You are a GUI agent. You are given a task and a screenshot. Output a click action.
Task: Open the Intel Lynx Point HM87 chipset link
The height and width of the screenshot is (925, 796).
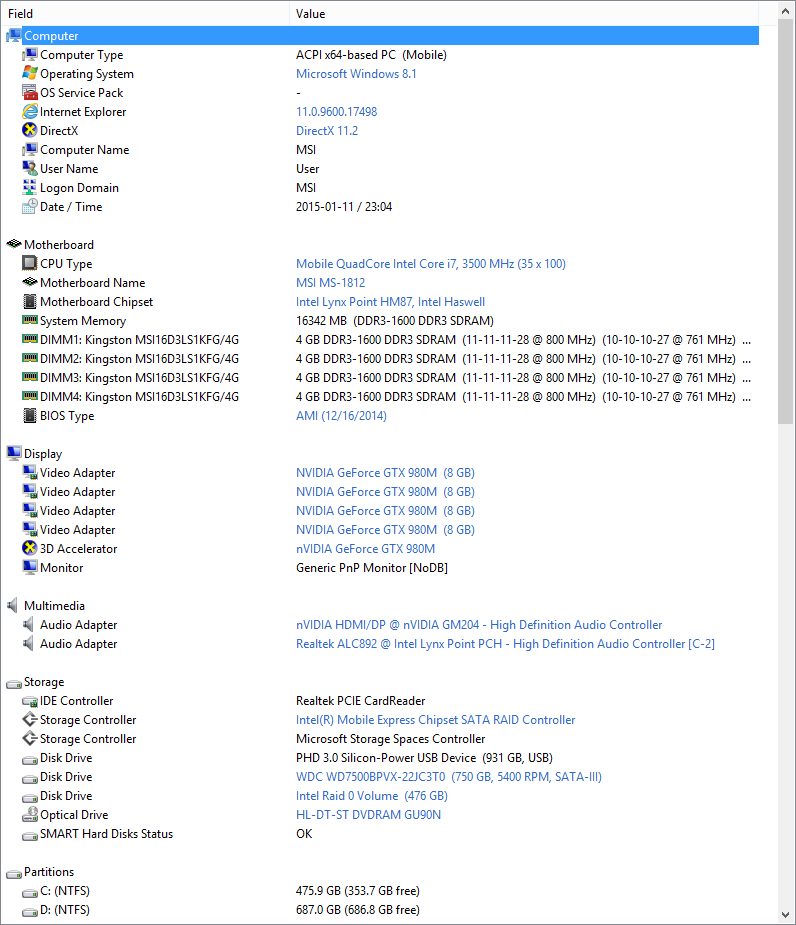[390, 301]
